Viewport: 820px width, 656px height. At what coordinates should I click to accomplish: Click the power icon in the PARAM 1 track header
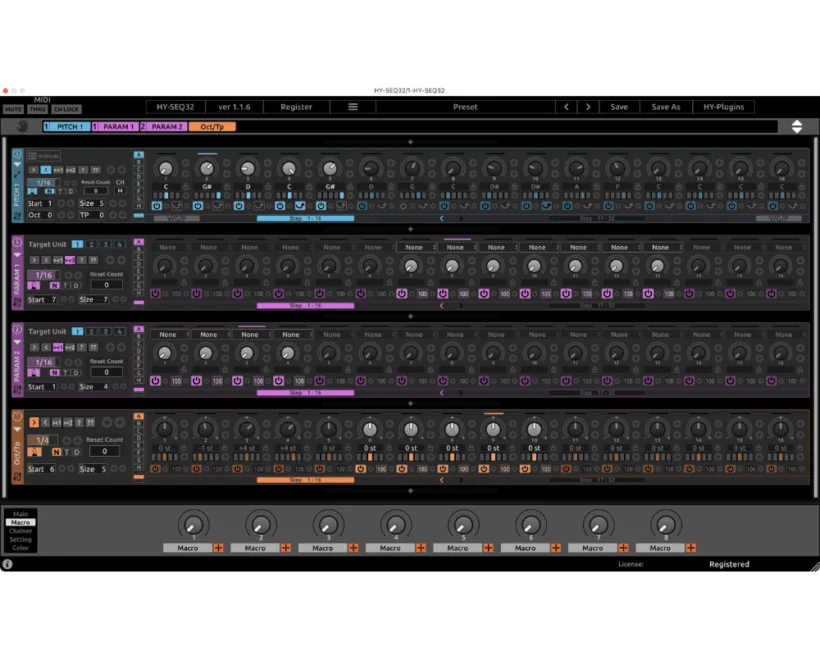click(x=16, y=241)
